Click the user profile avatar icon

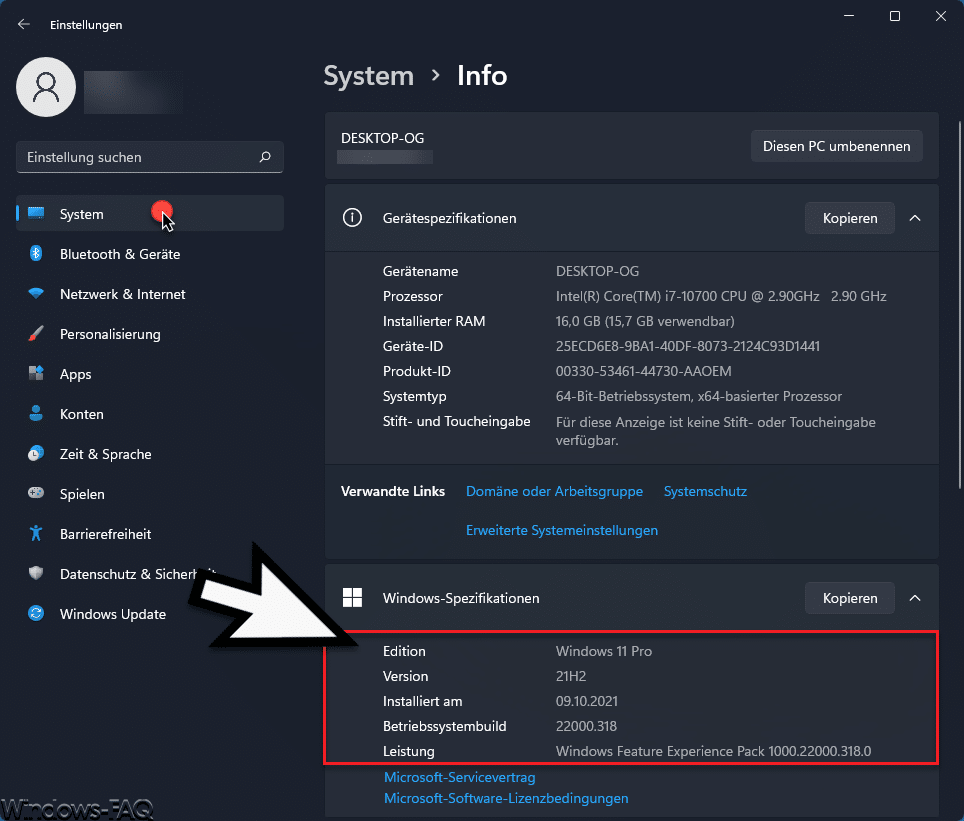[46, 87]
